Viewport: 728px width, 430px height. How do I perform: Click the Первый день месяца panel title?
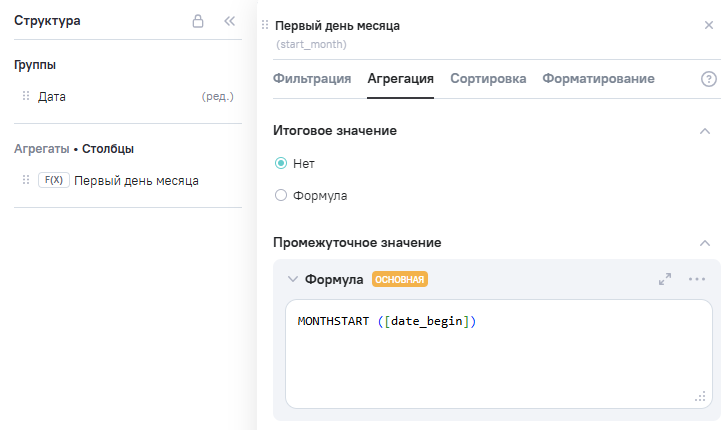[338, 26]
